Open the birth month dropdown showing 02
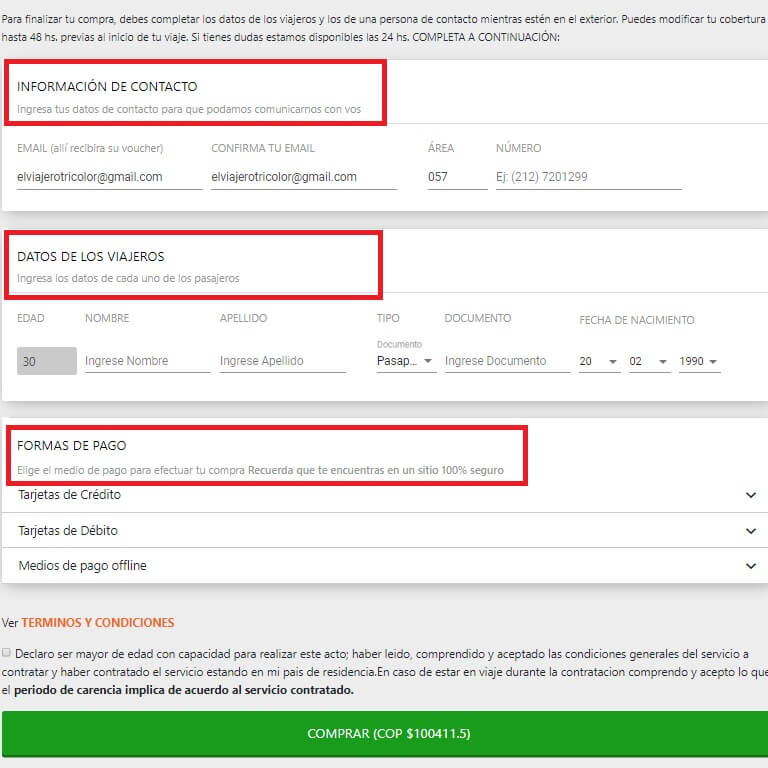Image resolution: width=768 pixels, height=768 pixels. pos(649,361)
